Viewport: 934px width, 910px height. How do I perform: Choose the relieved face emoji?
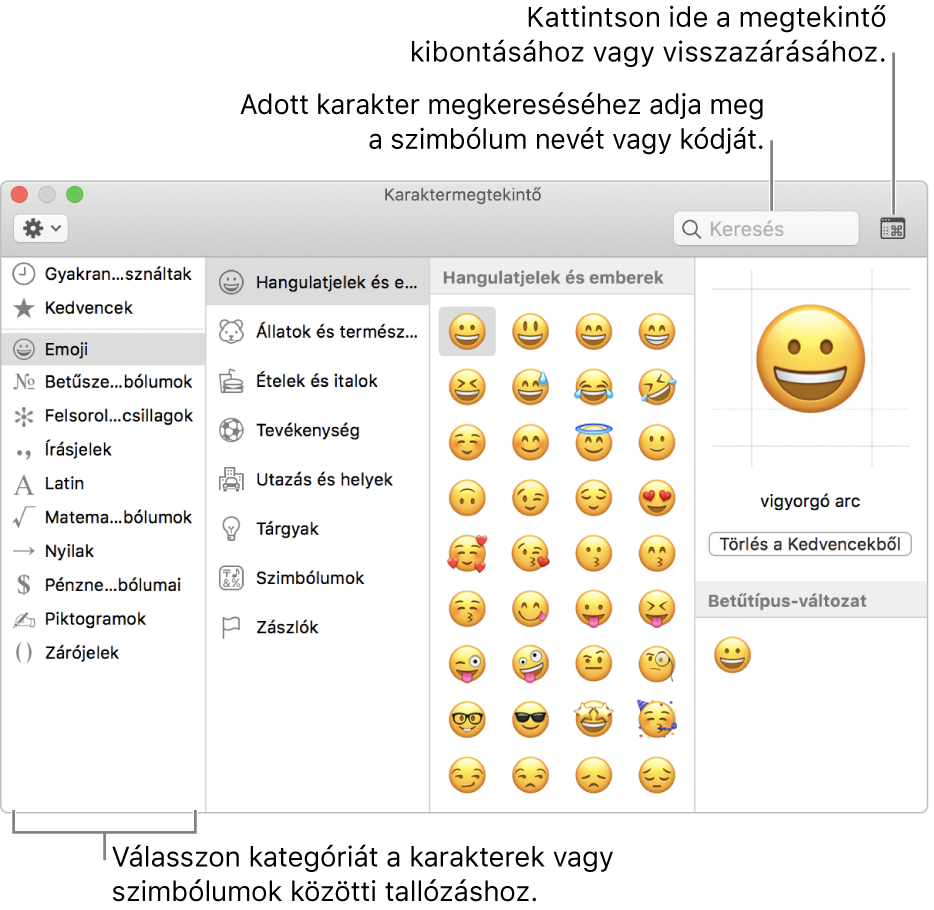594,498
